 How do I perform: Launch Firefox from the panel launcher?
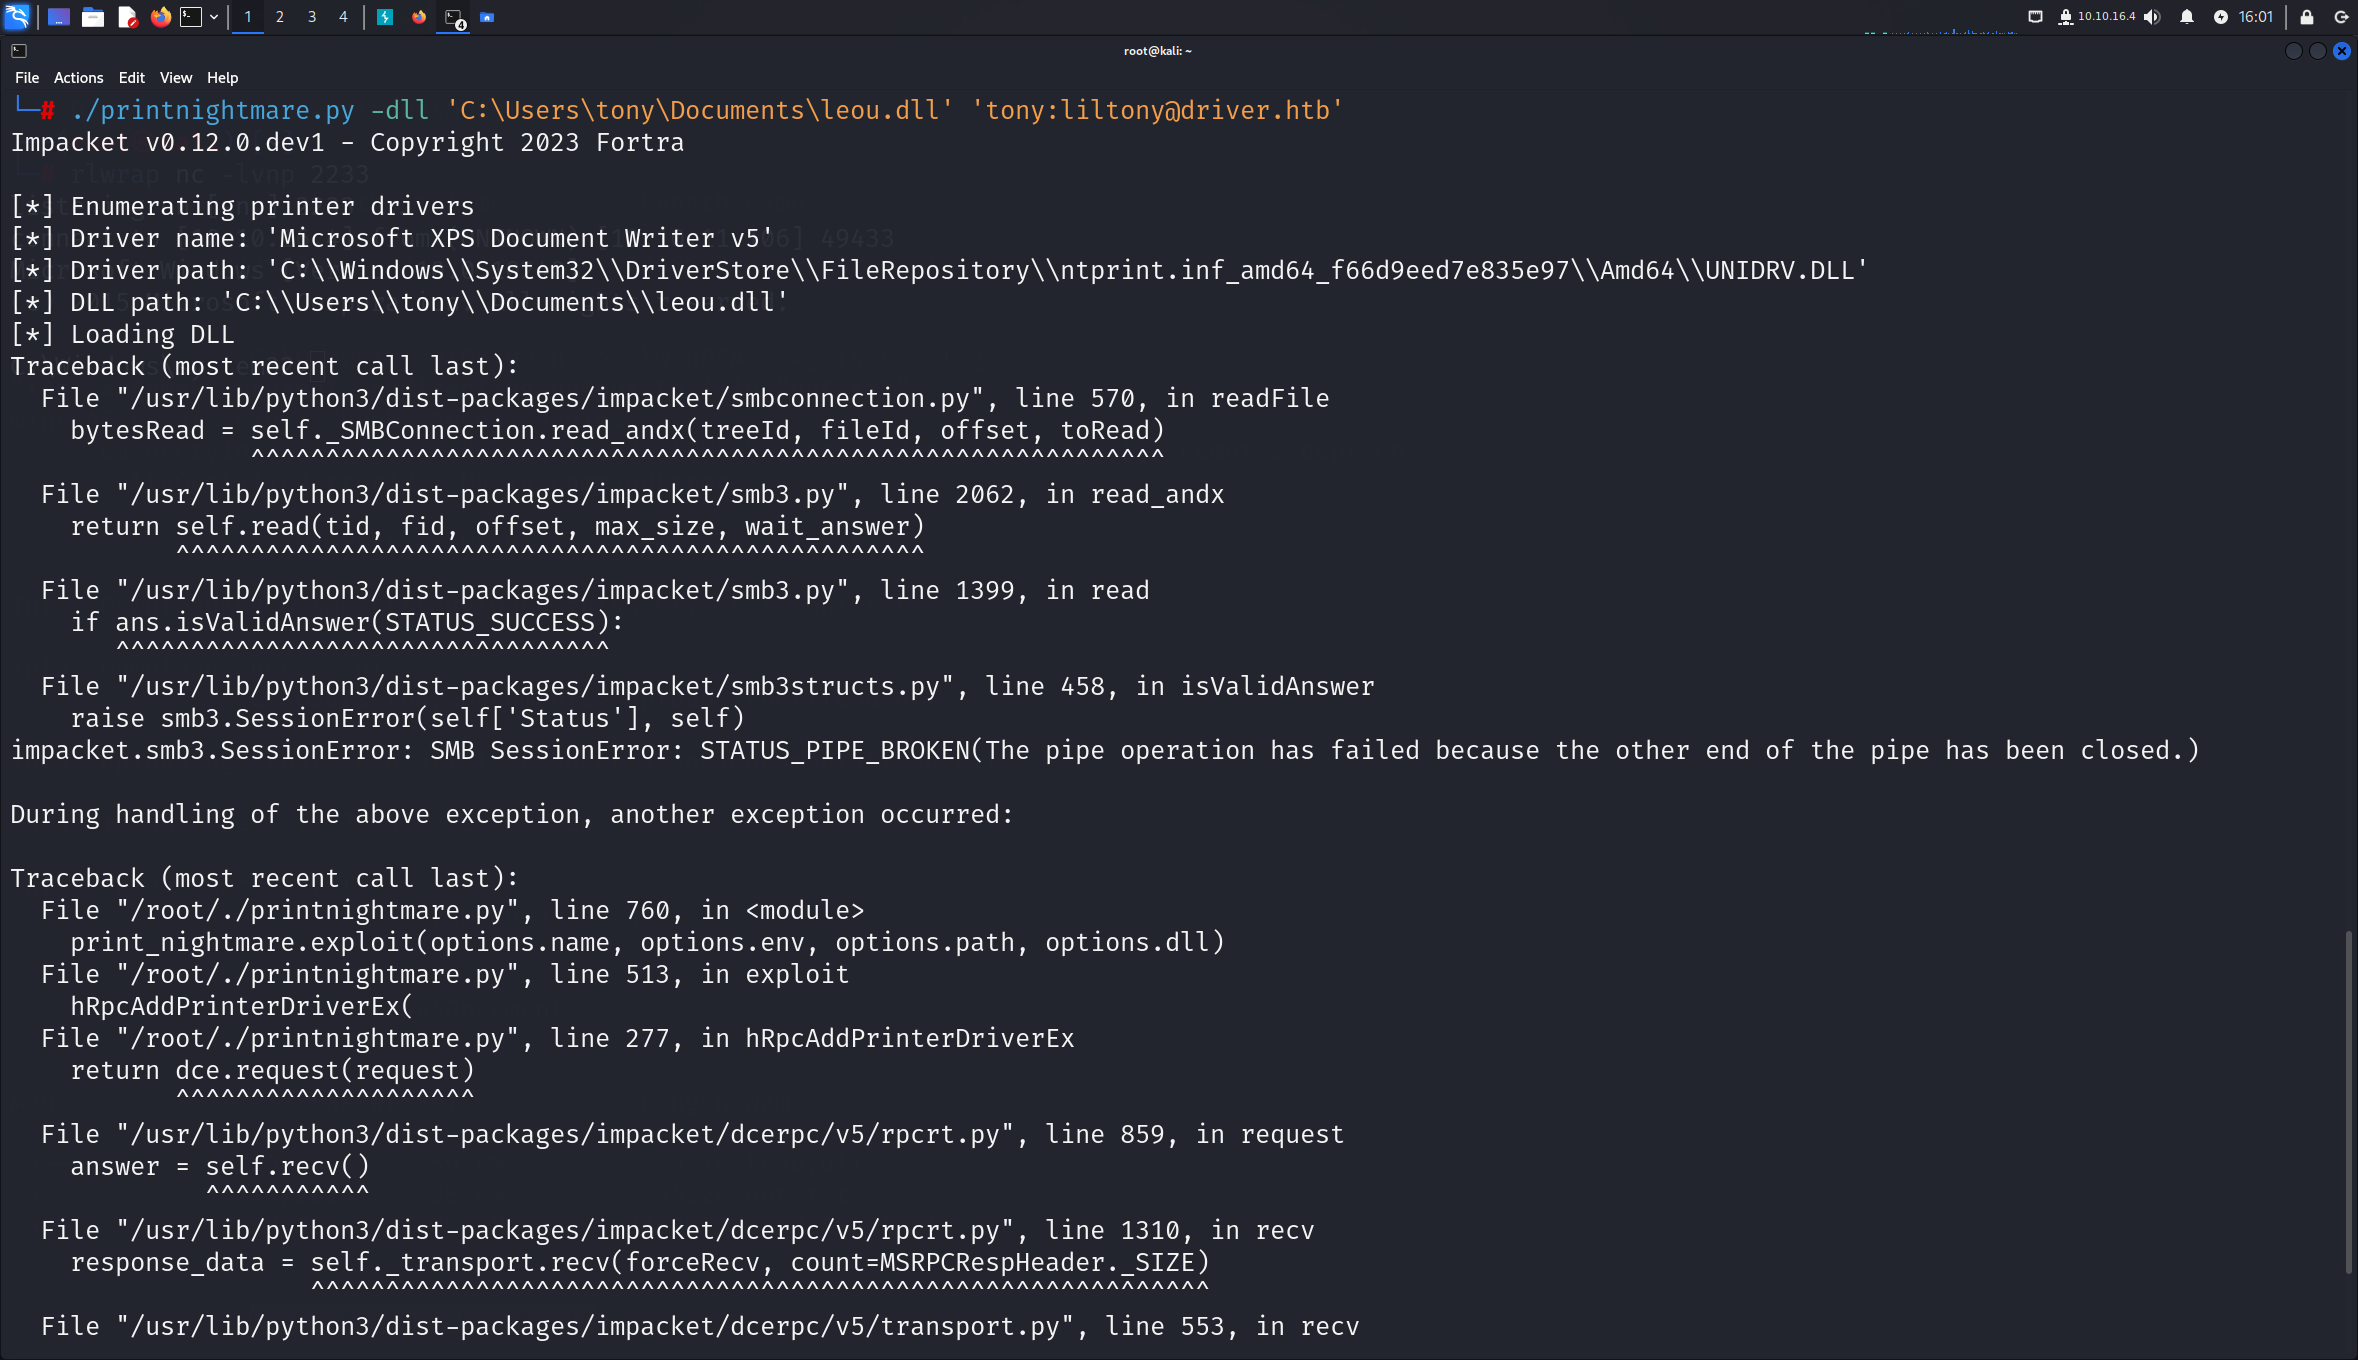pos(160,17)
